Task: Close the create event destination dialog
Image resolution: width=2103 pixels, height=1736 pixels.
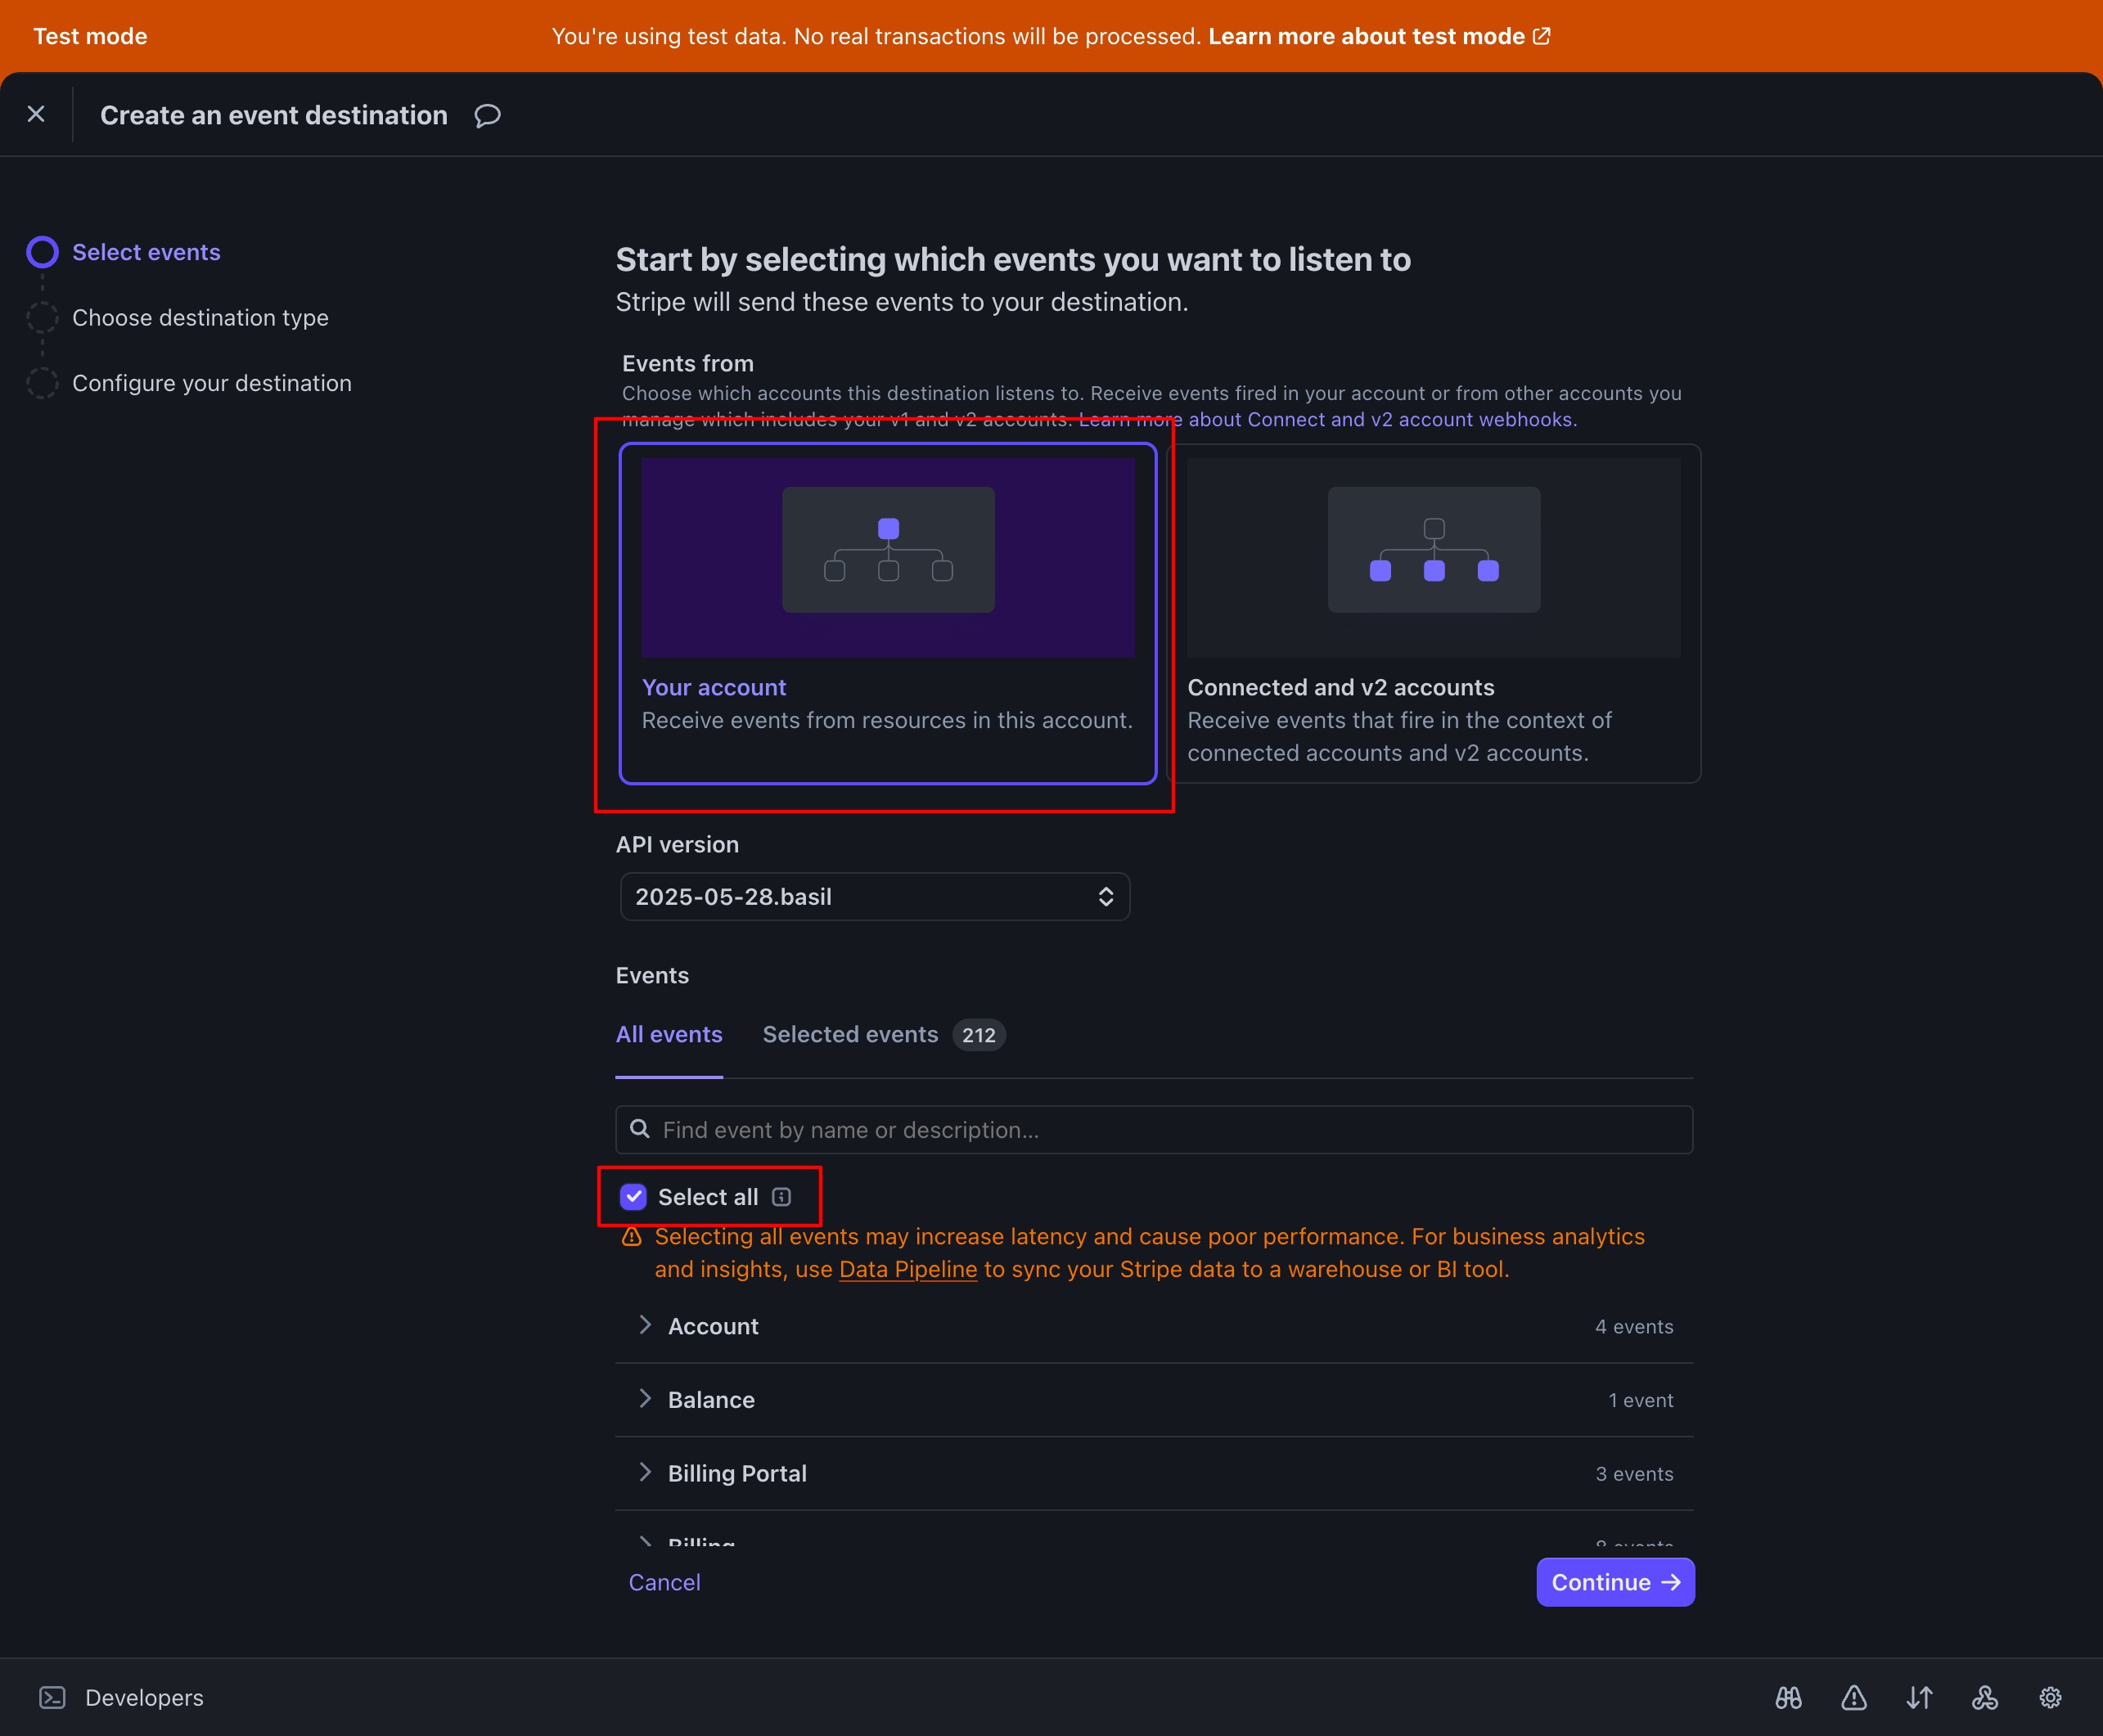Action: click(36, 114)
